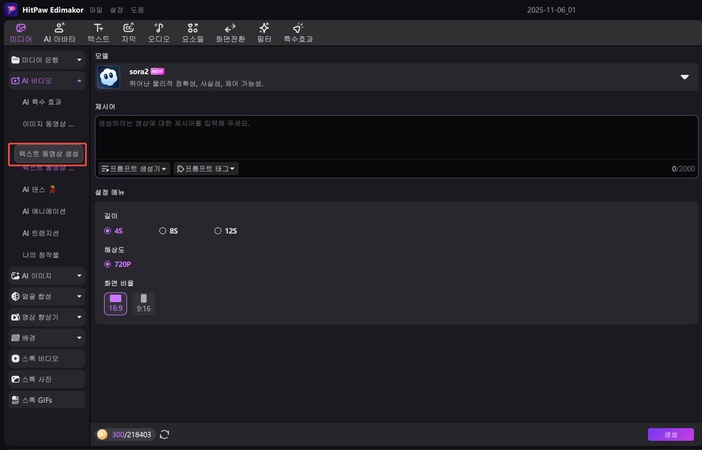Image resolution: width=702 pixels, height=450 pixels.
Task: Select the 4S length option
Action: point(113,231)
